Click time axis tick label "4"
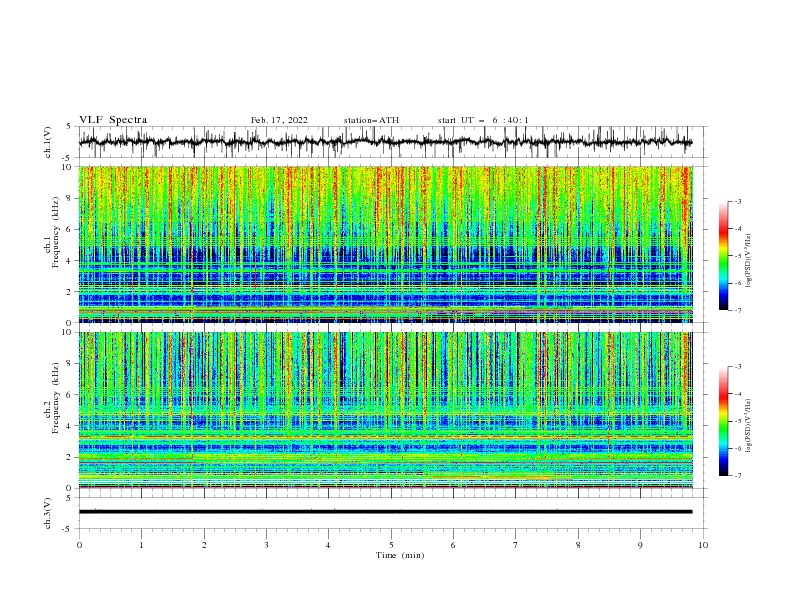This screenshot has height=612, width=792. pos(328,545)
